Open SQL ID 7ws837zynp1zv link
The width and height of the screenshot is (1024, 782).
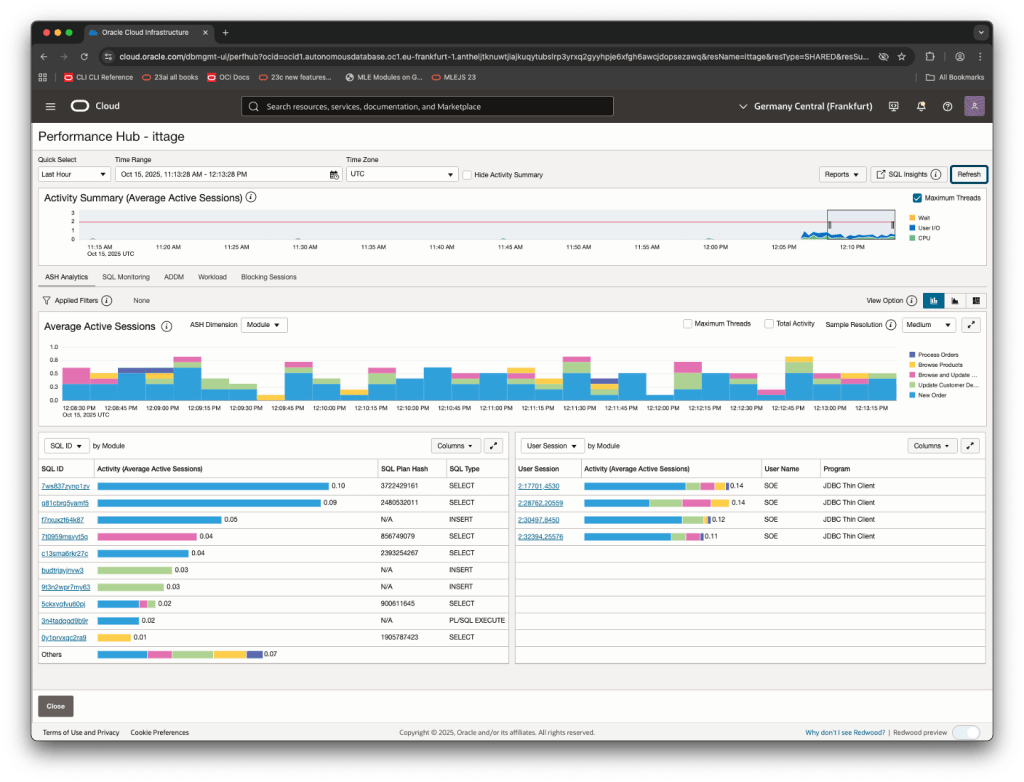[x=65, y=486]
